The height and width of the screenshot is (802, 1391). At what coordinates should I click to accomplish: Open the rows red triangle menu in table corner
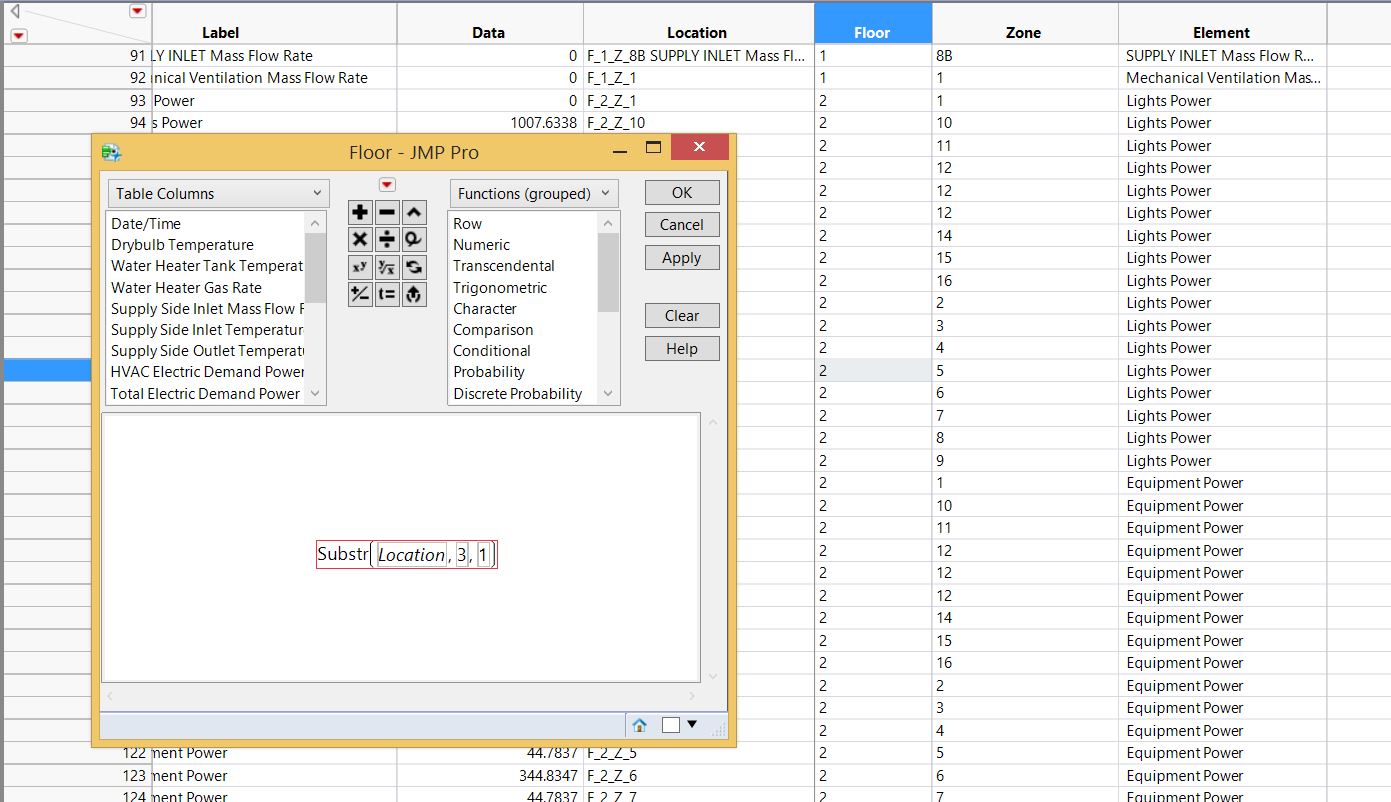pyautogui.click(x=18, y=35)
